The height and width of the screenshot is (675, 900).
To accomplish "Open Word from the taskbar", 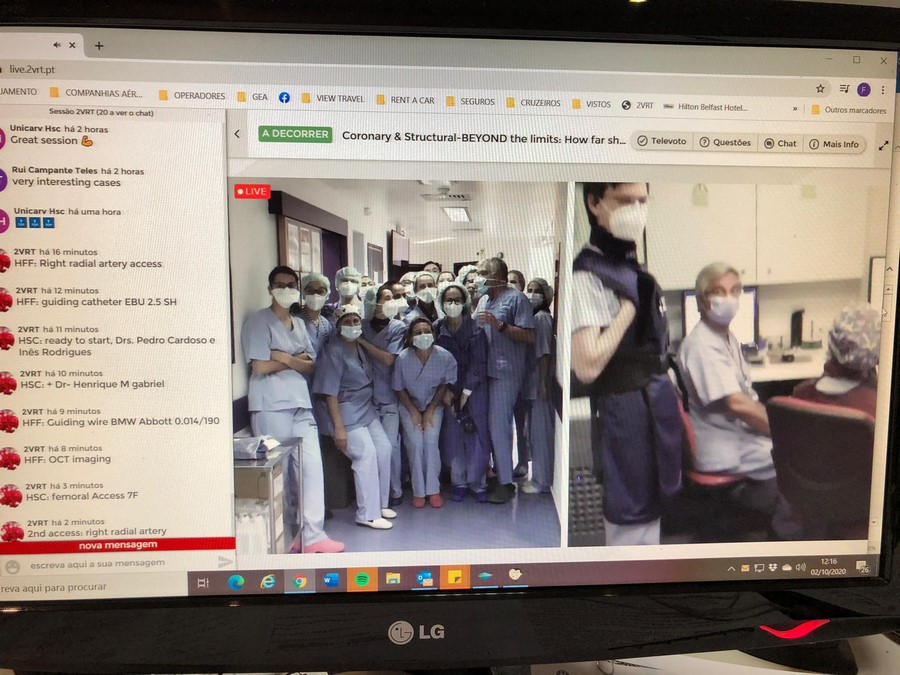I will [331, 580].
